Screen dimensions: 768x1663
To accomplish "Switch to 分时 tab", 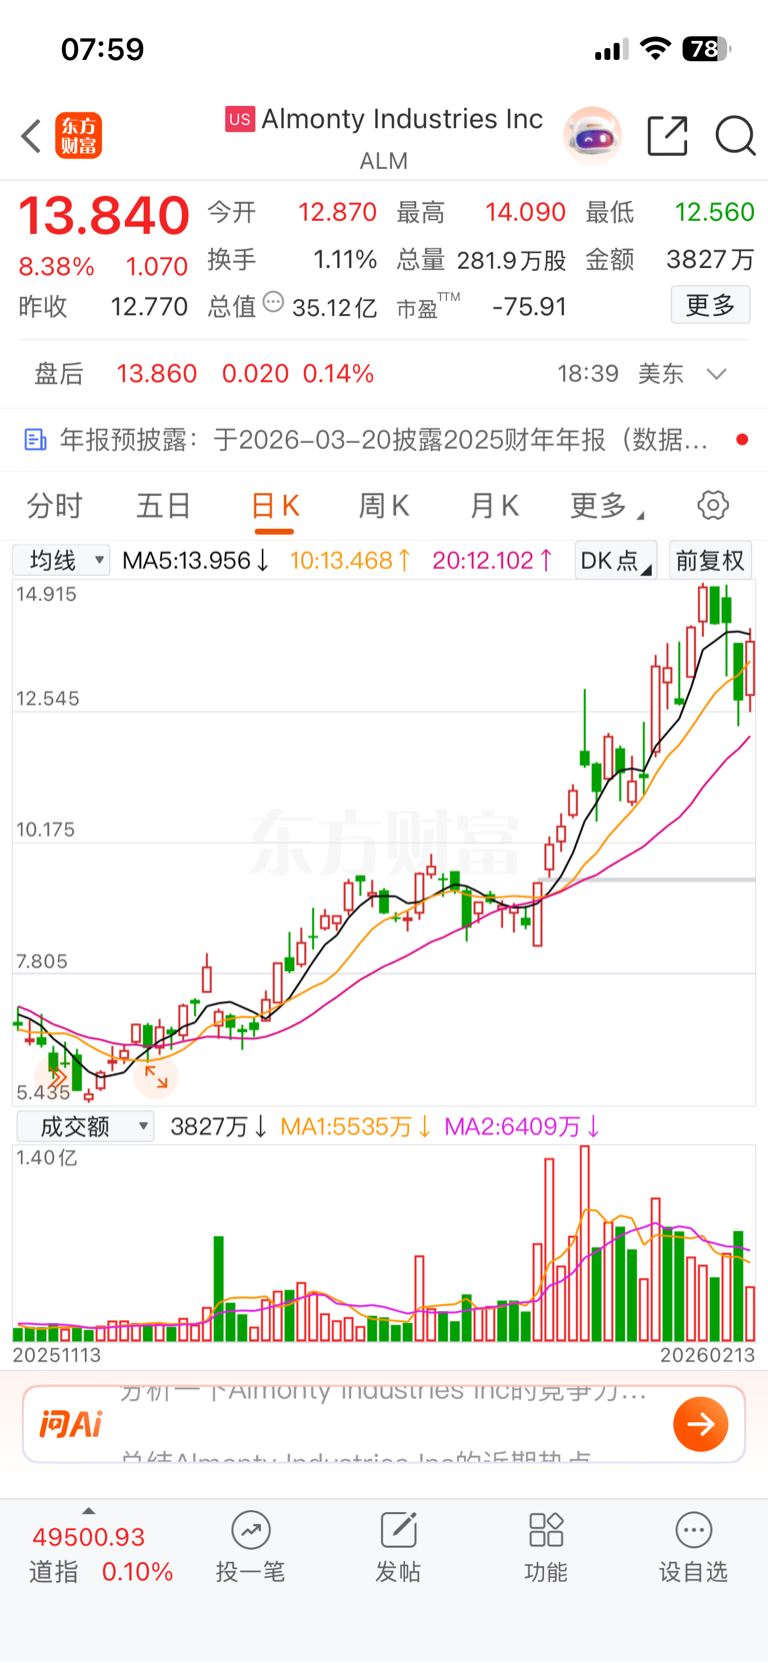I will pyautogui.click(x=55, y=506).
